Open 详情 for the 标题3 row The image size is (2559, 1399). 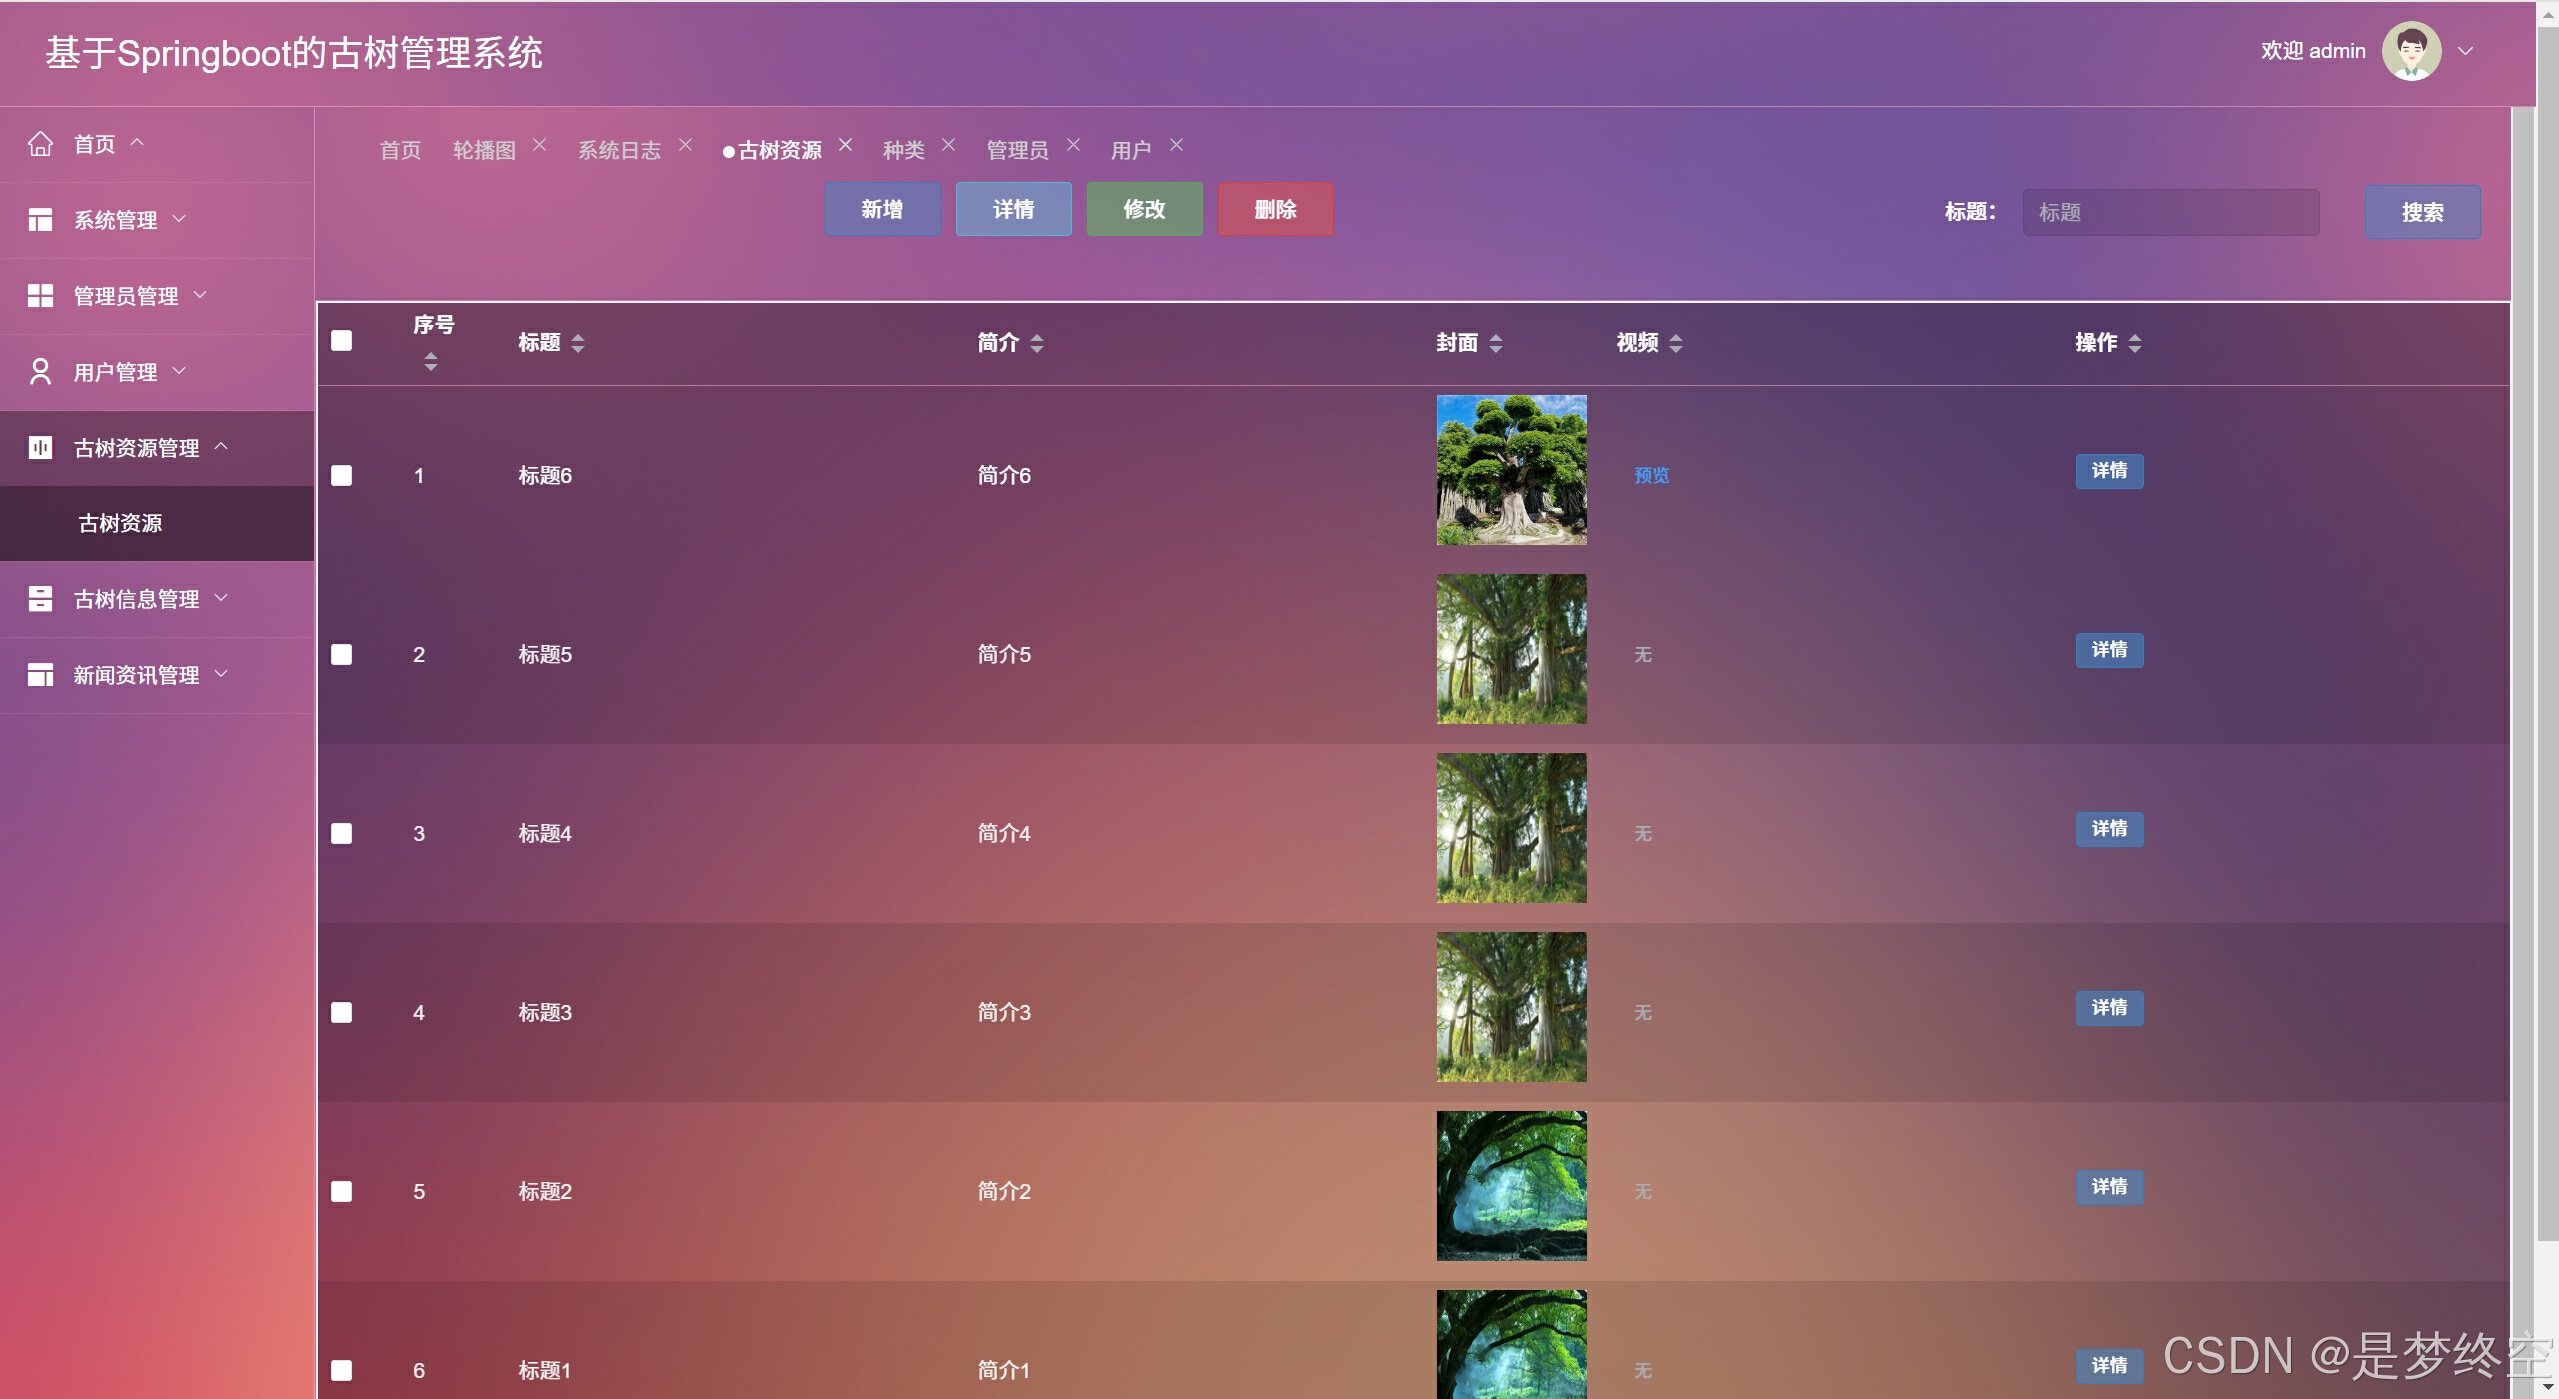2109,1008
